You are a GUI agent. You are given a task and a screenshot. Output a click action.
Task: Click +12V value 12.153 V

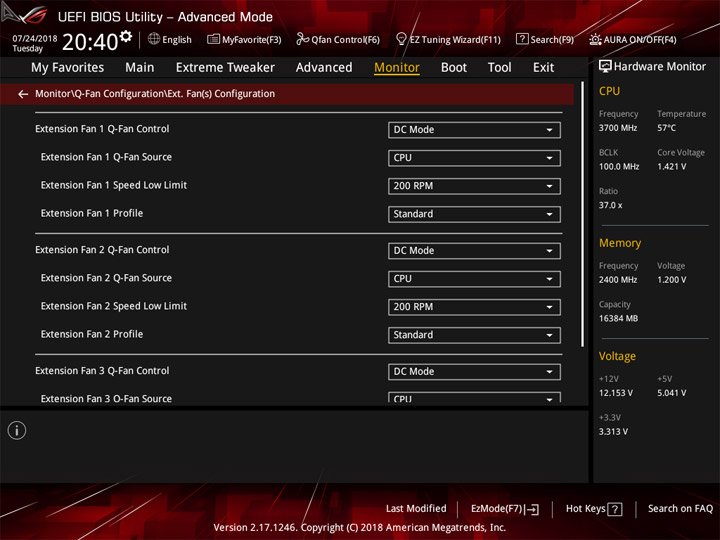point(616,393)
